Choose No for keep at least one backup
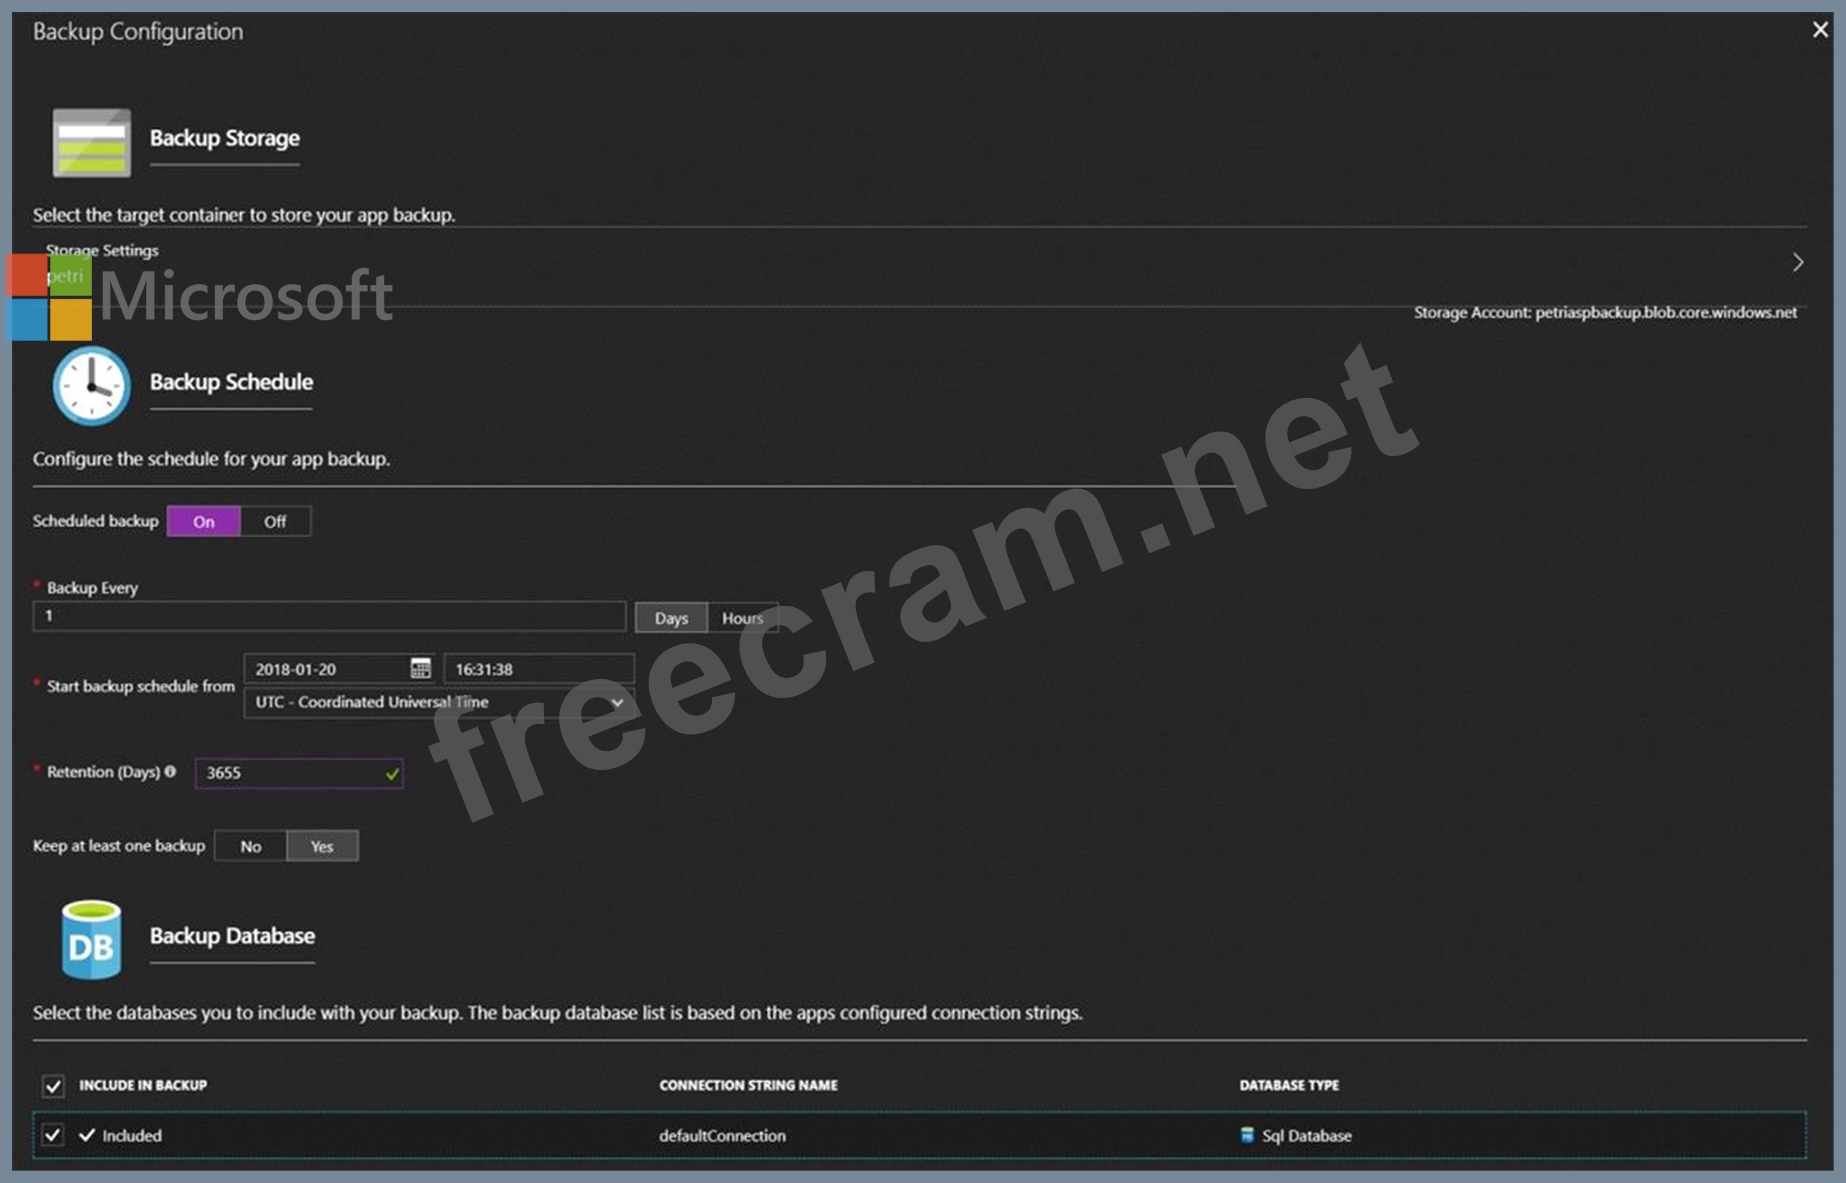 tap(250, 846)
